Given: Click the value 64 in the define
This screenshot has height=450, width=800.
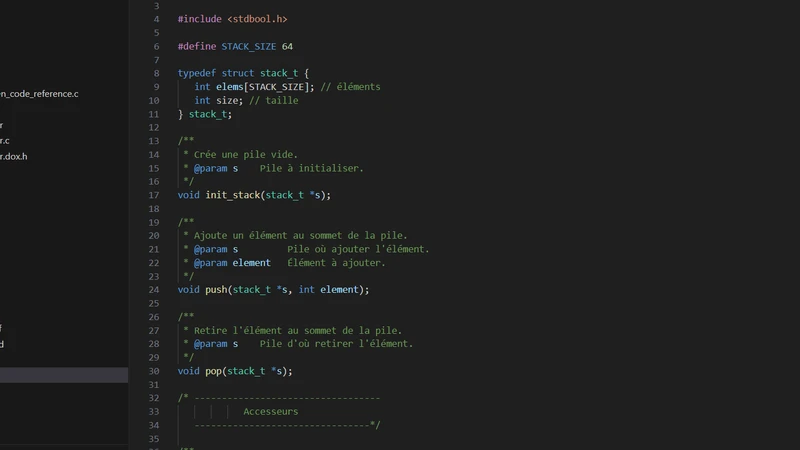Looking at the screenshot, I should [287, 46].
